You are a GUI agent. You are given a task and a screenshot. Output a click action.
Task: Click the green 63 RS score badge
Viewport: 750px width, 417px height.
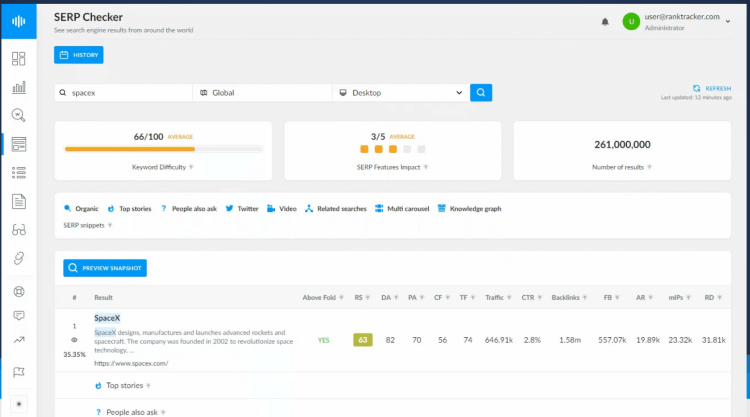pyautogui.click(x=363, y=340)
